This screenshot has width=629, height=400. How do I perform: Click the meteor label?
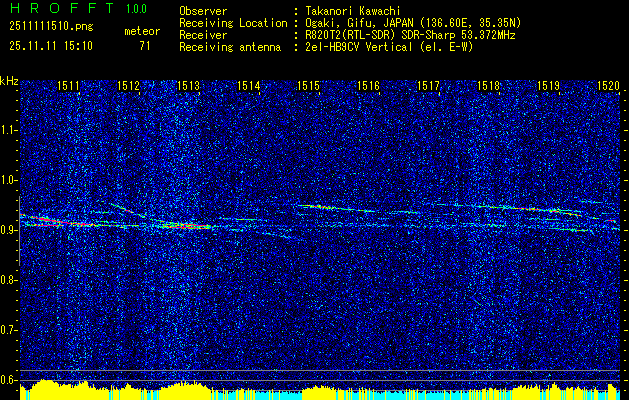[x=142, y=31]
